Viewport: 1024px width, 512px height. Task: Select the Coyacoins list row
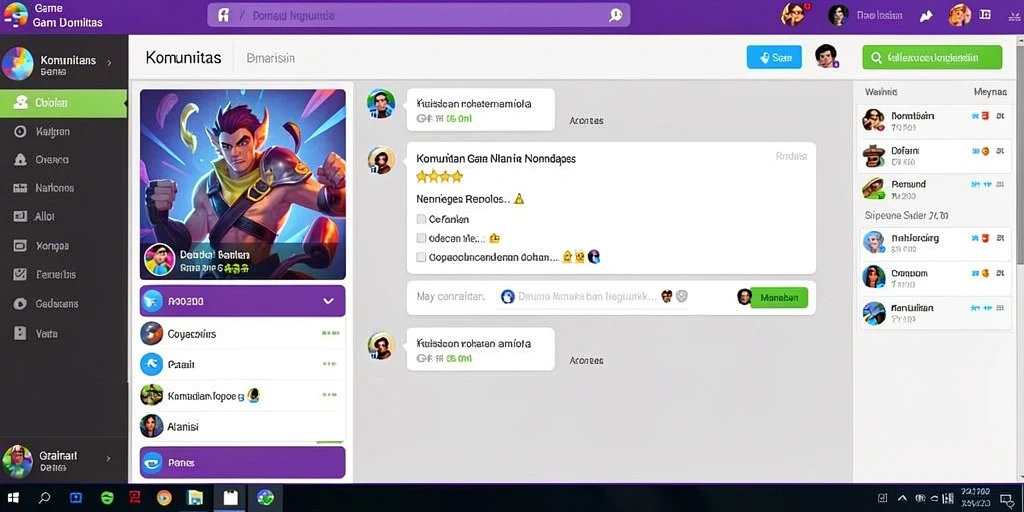[x=242, y=334]
